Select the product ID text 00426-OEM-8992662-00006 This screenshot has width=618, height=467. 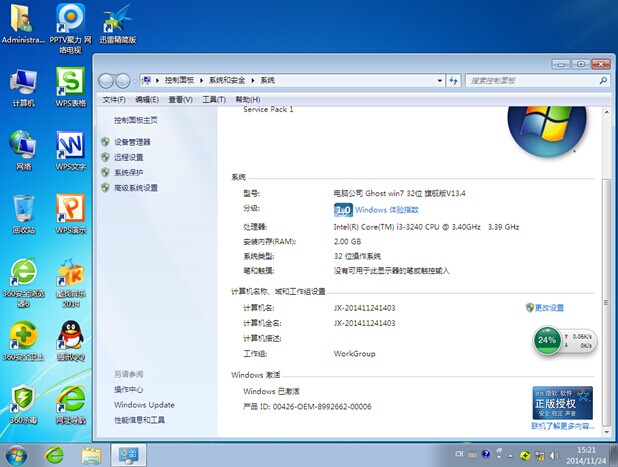(x=322, y=407)
